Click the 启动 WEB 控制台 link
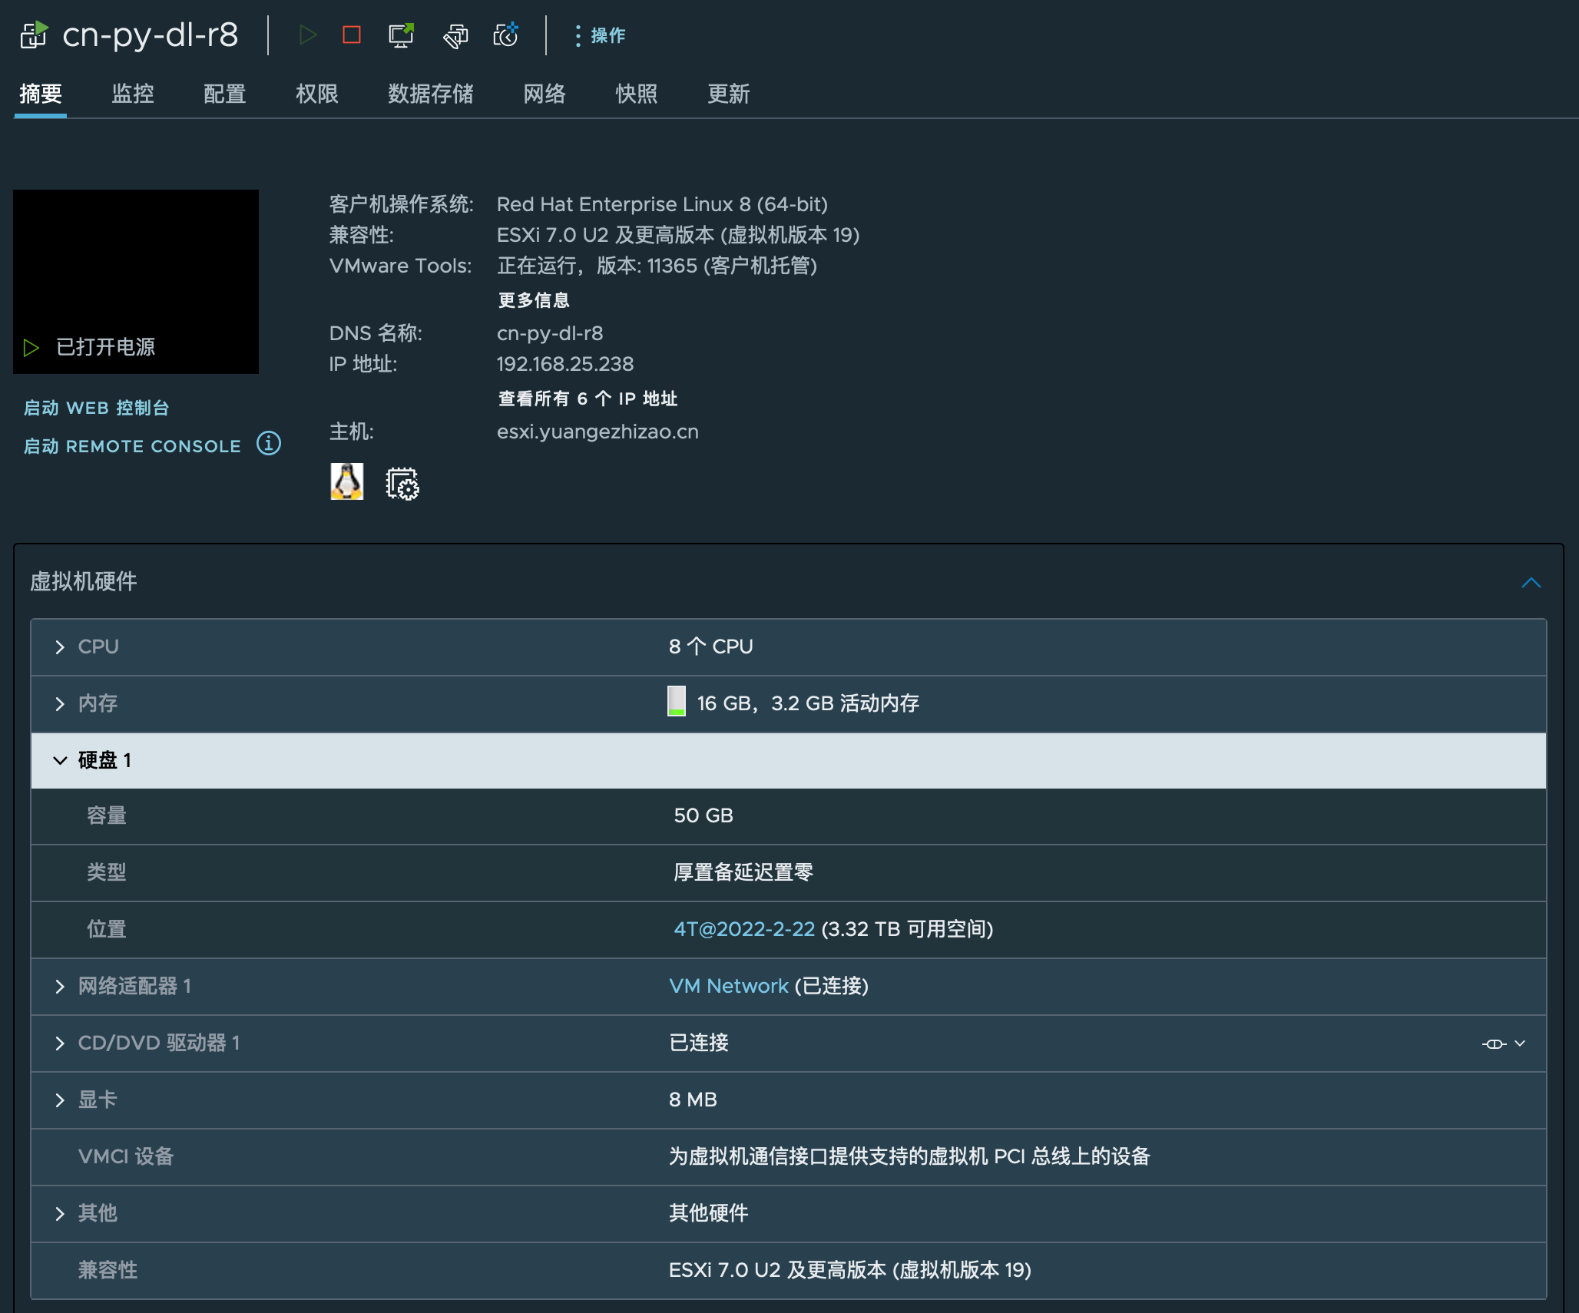This screenshot has height=1313, width=1579. 97,408
